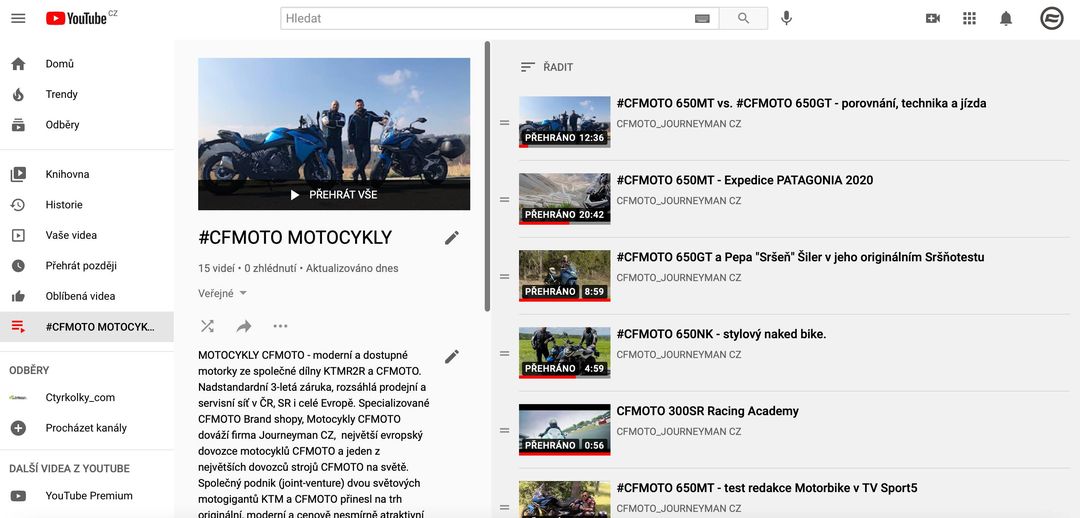Image resolution: width=1080 pixels, height=518 pixels.
Task: Open 650GT a Pepa Sršeň Šiler video
Action: click(x=800, y=257)
